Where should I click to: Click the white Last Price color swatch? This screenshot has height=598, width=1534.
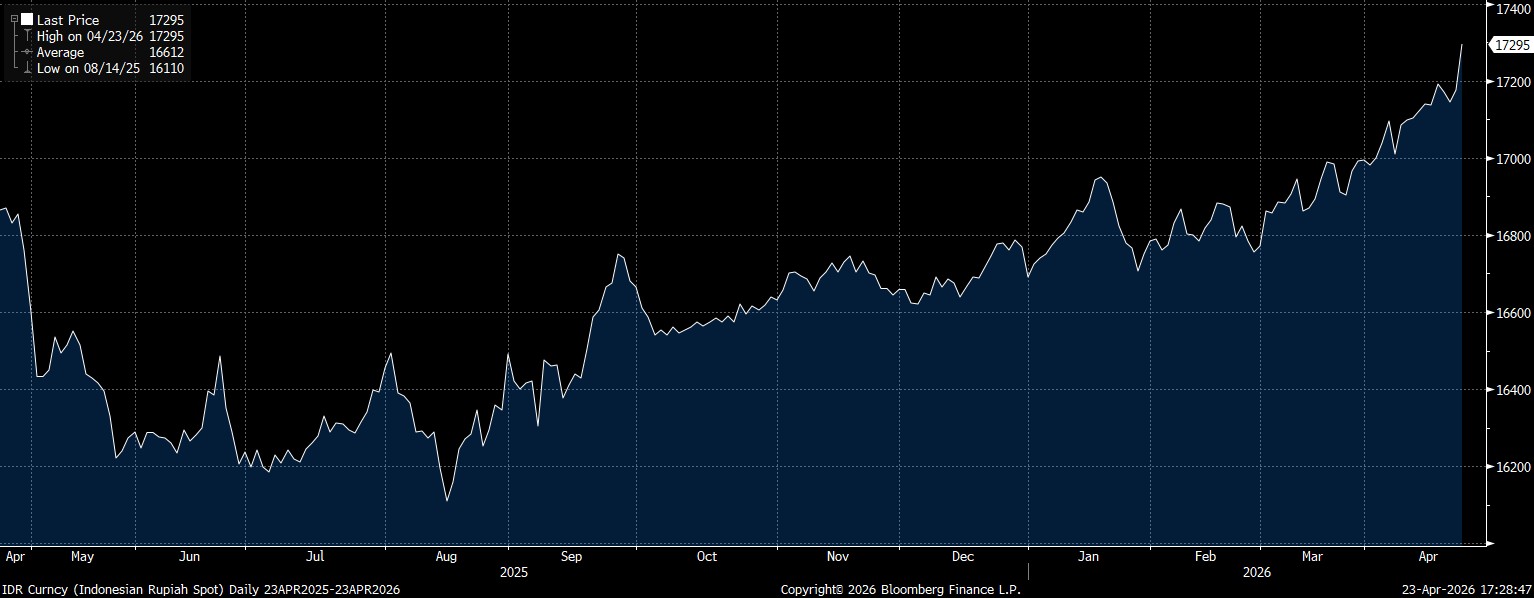pos(27,20)
